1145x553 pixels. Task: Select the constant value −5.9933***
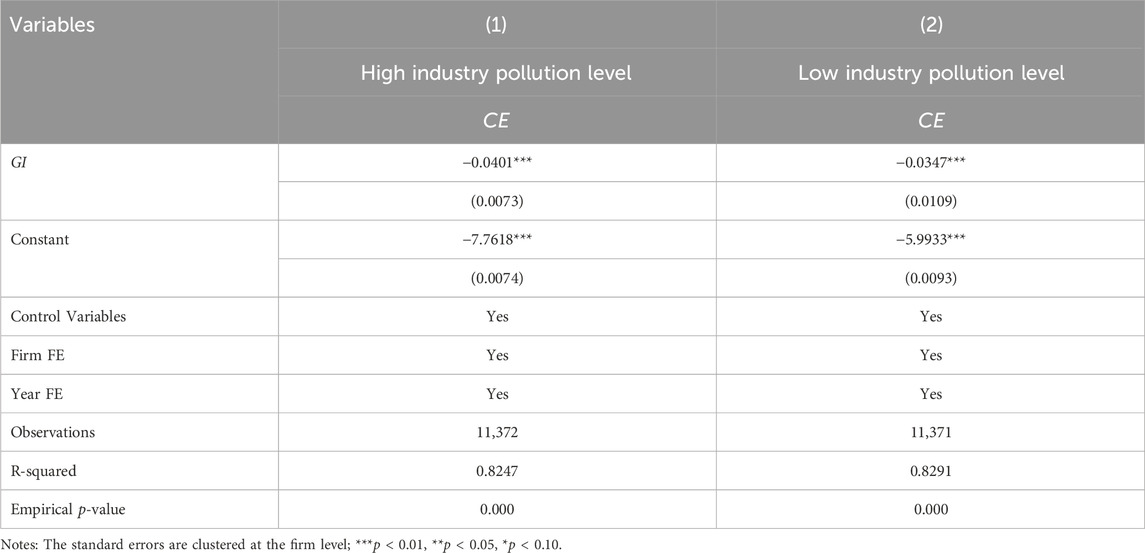tap(931, 240)
